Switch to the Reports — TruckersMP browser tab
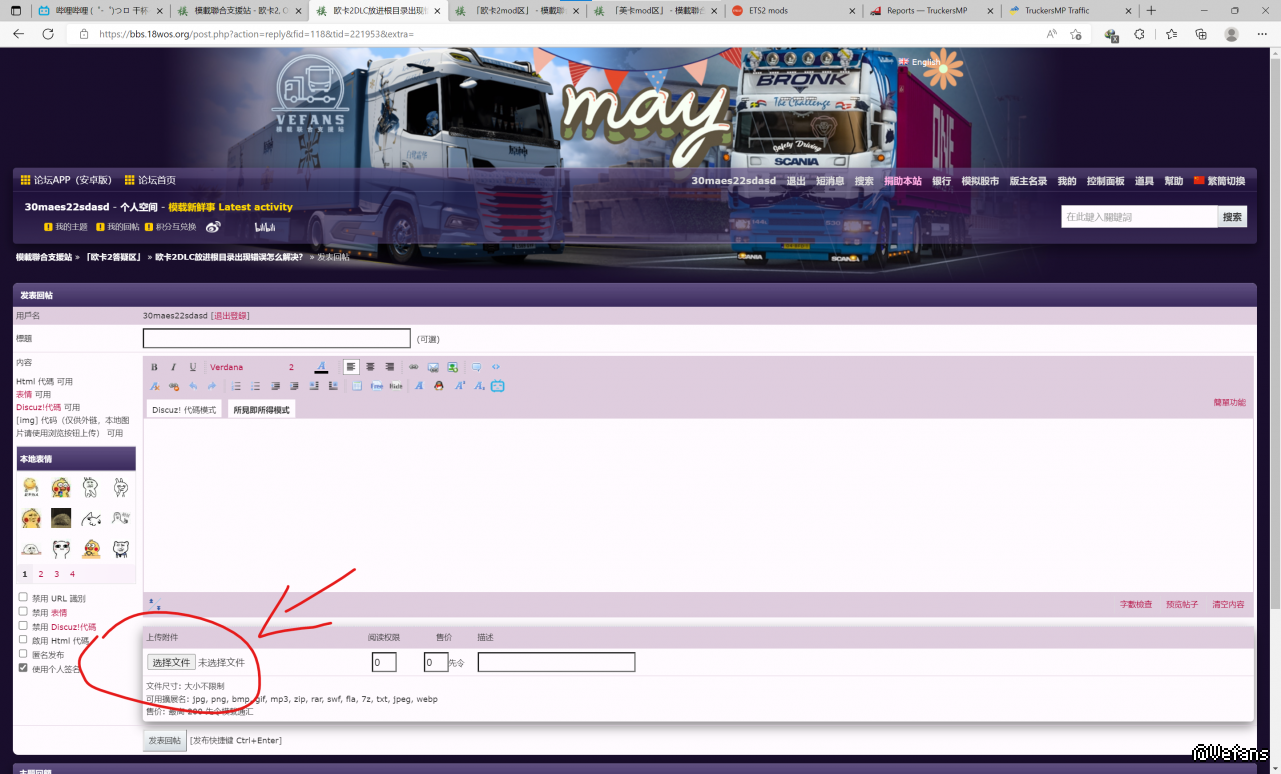The height and width of the screenshot is (774, 1281). point(929,11)
